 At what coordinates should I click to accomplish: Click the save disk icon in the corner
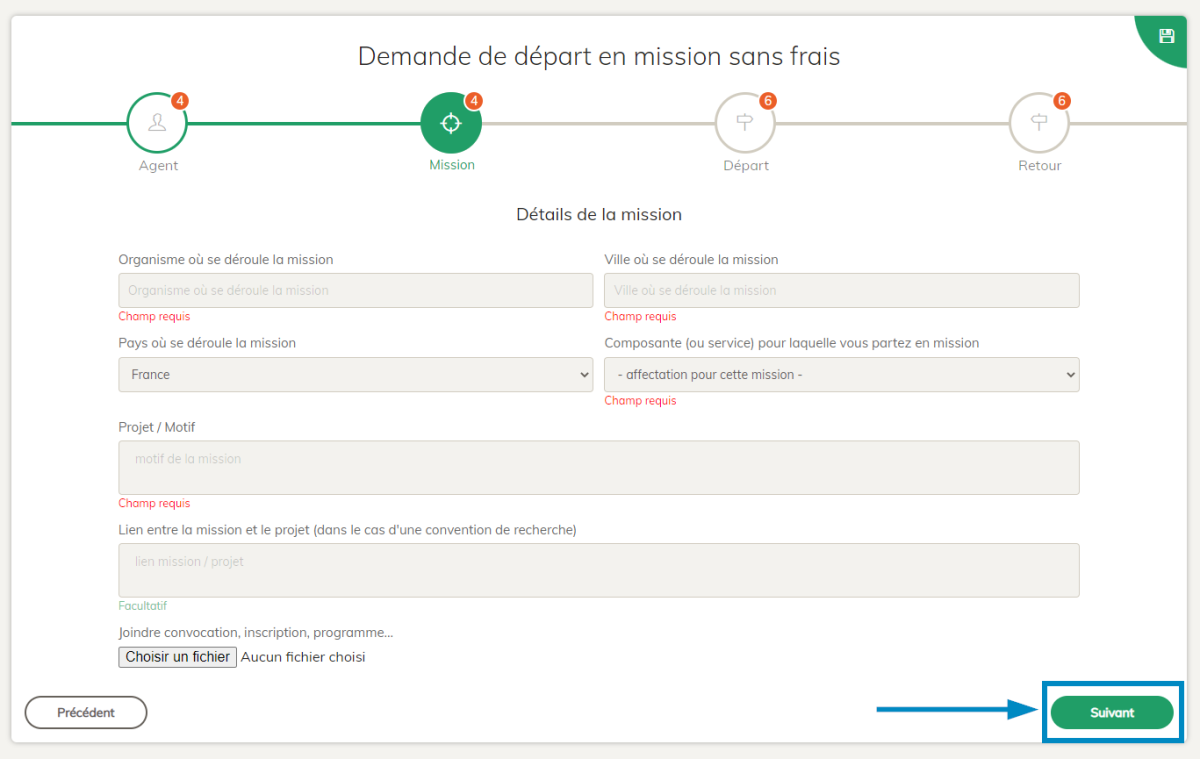click(1166, 36)
